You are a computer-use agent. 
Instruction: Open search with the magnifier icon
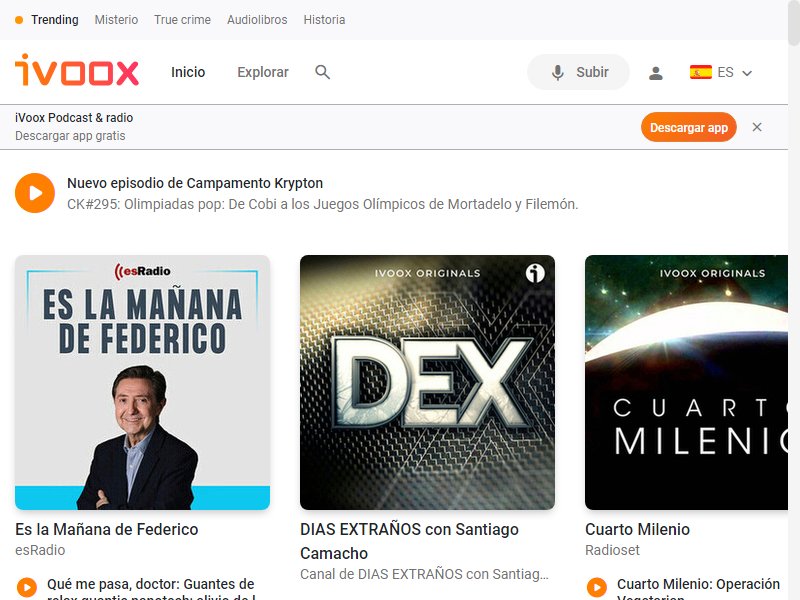pyautogui.click(x=322, y=72)
